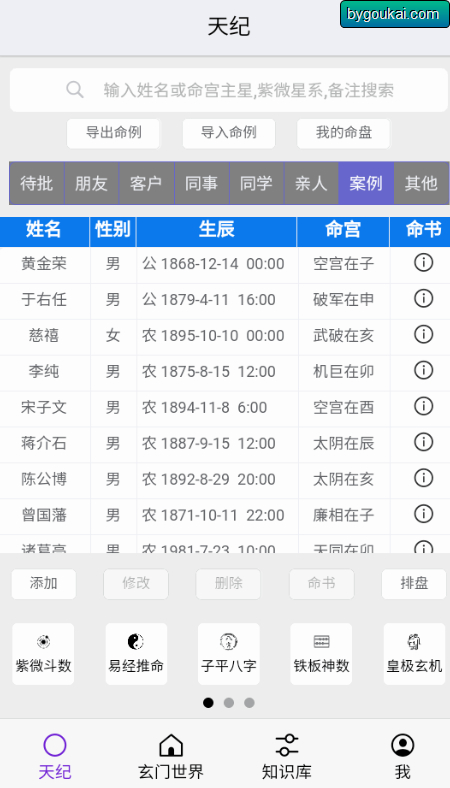View the 命书 info icon for 蒋介石
This screenshot has height=788, width=450.
[423, 442]
